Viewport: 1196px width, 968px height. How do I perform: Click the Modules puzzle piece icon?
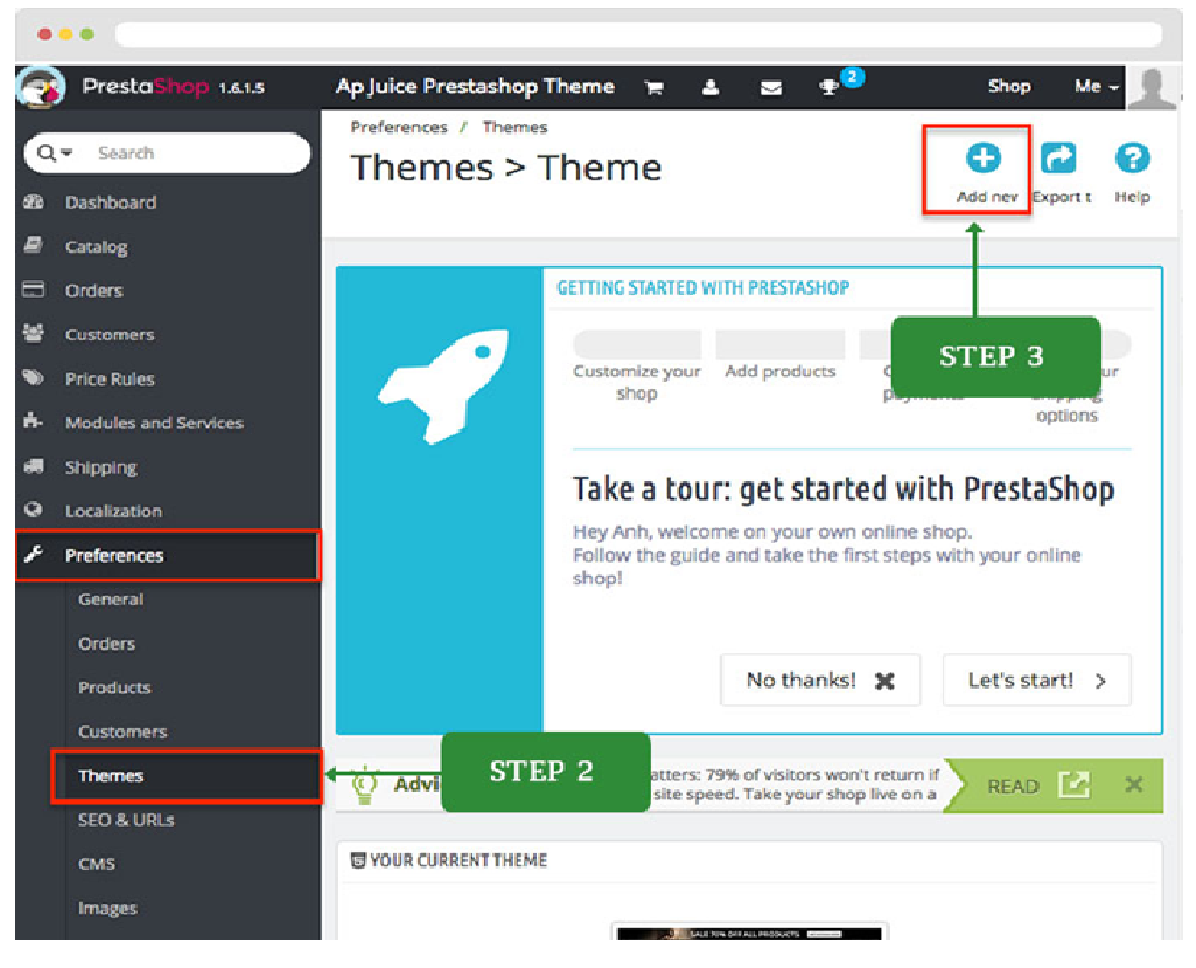click(33, 421)
